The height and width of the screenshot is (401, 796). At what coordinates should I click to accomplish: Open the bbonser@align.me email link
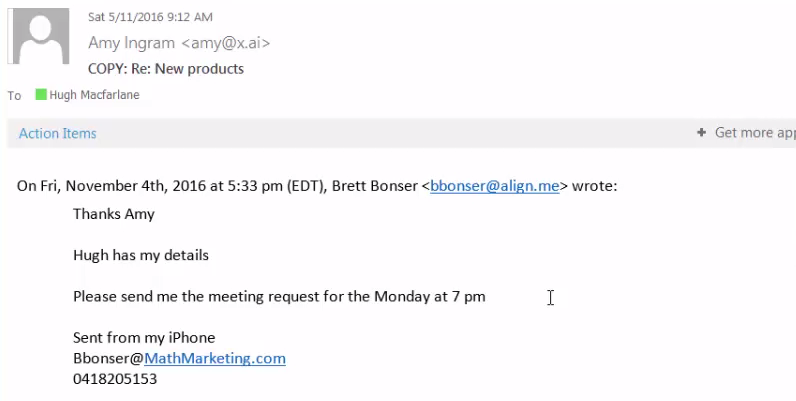[x=494, y=185]
